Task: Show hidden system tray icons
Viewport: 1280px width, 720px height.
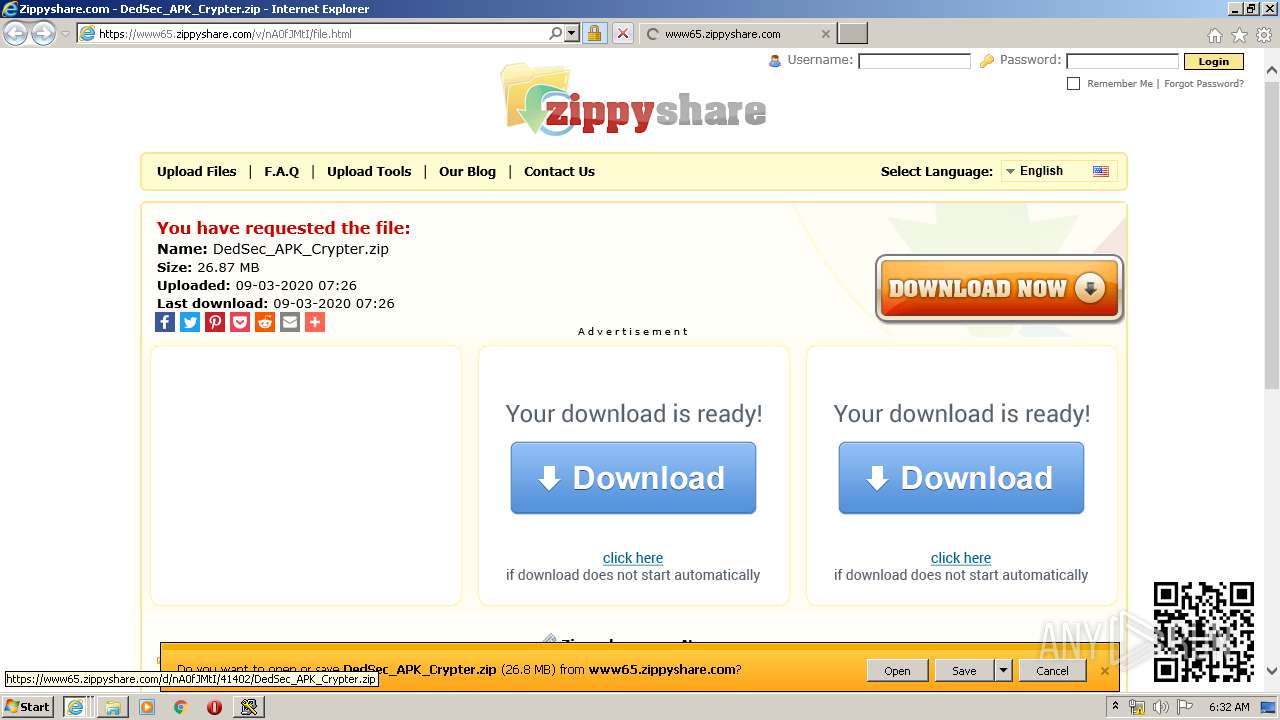Action: tap(1115, 707)
